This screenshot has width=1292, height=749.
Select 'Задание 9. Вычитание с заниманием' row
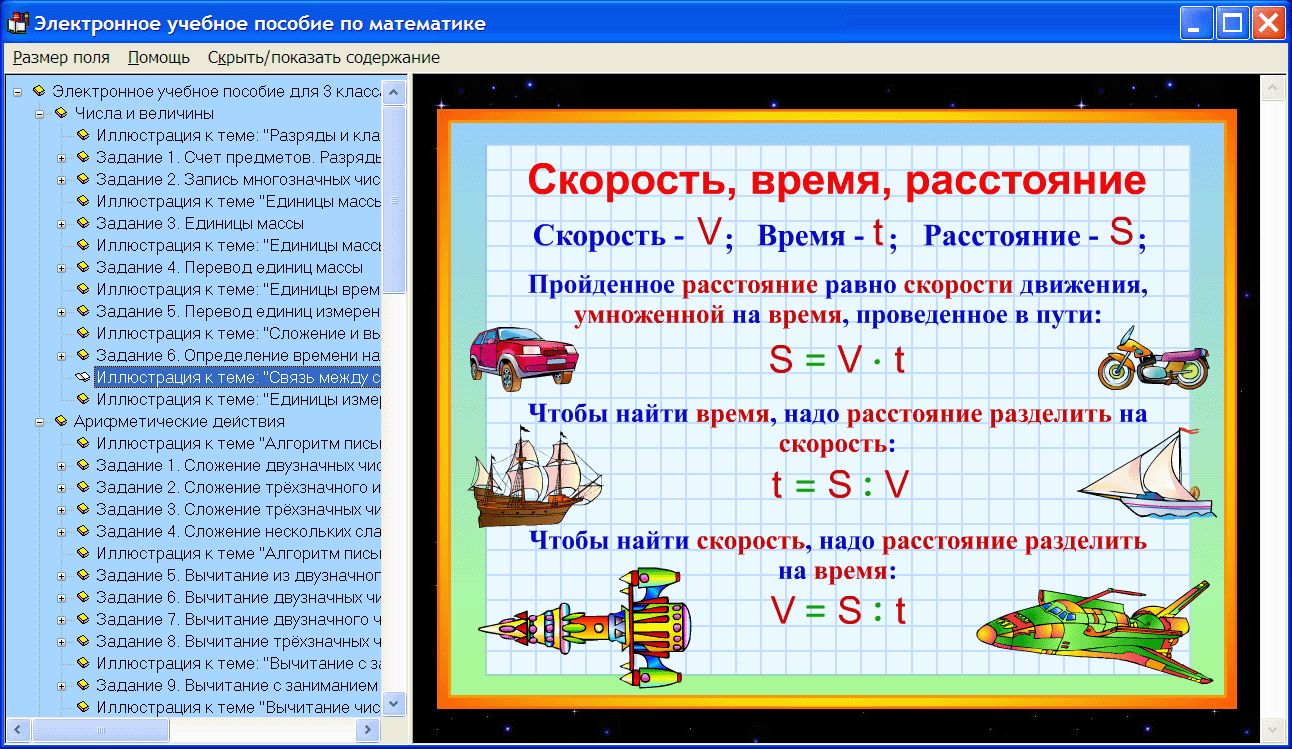coord(238,686)
